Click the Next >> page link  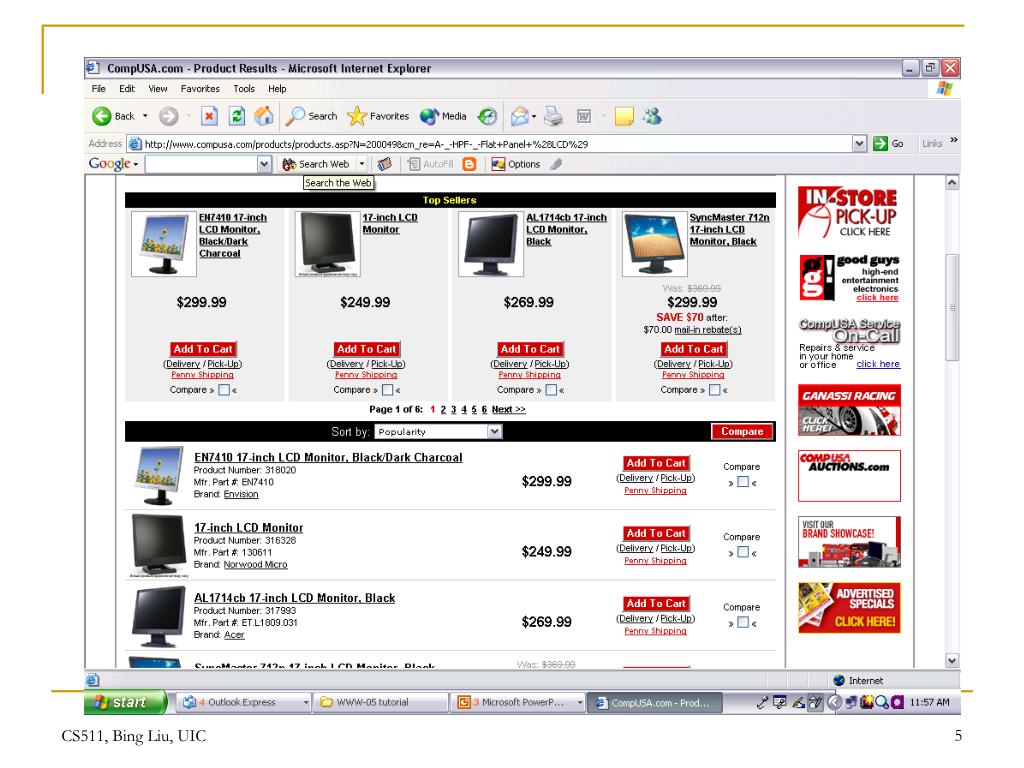tap(508, 409)
